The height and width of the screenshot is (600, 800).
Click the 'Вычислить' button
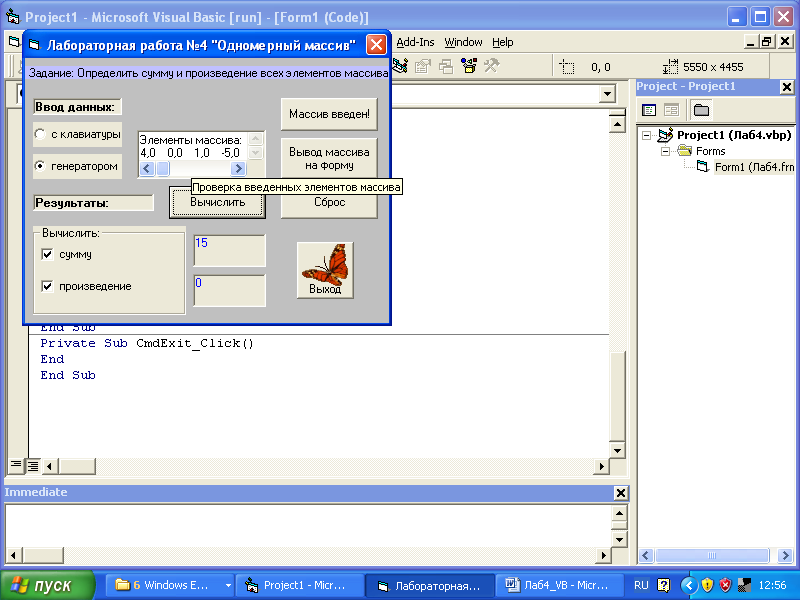217,202
